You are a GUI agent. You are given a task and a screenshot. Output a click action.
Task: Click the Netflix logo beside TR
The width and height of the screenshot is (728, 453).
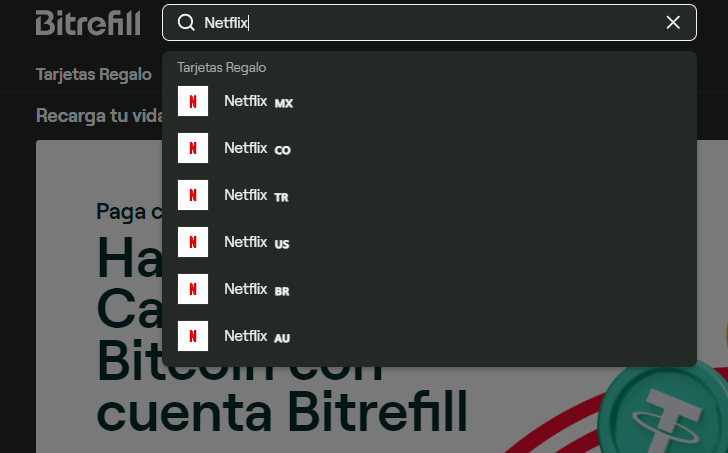tap(193, 195)
